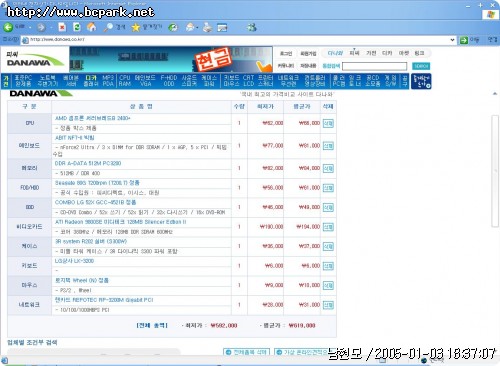Delete the ODD row with its delete icon
Screen dimensions: 500x366
328,207
